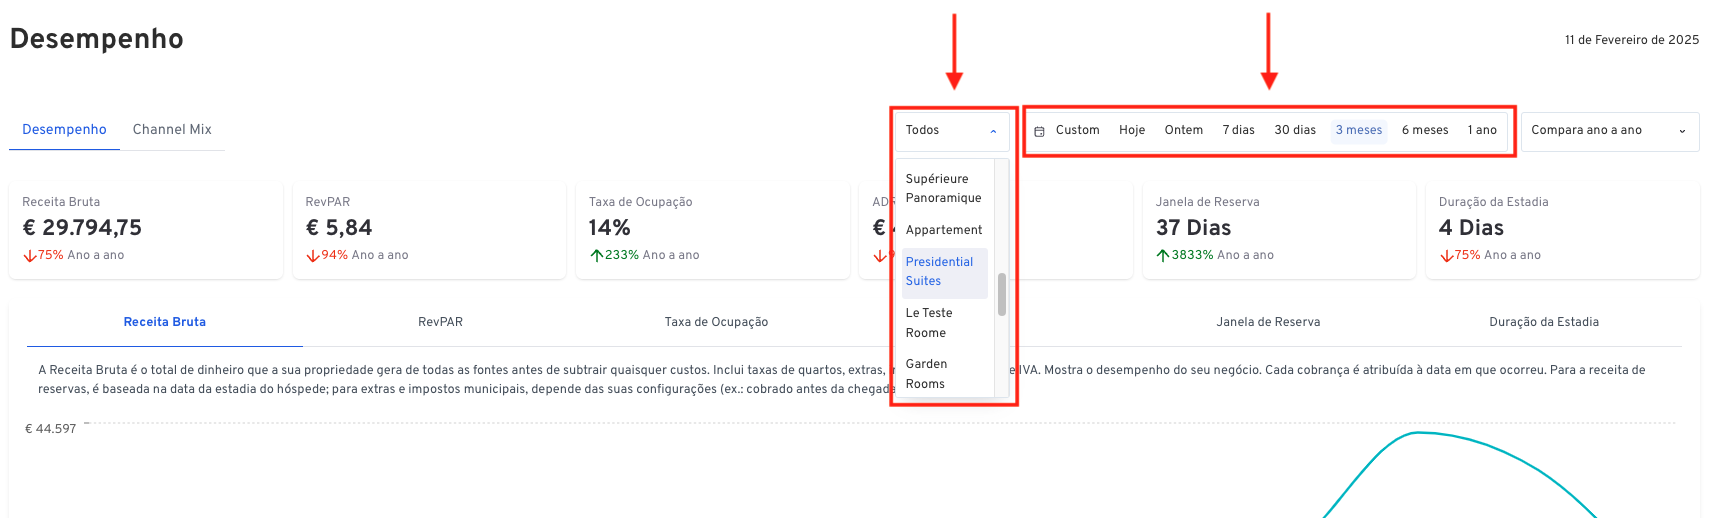Pick Supérieure Panoramique option
The width and height of the screenshot is (1718, 518).
click(944, 188)
